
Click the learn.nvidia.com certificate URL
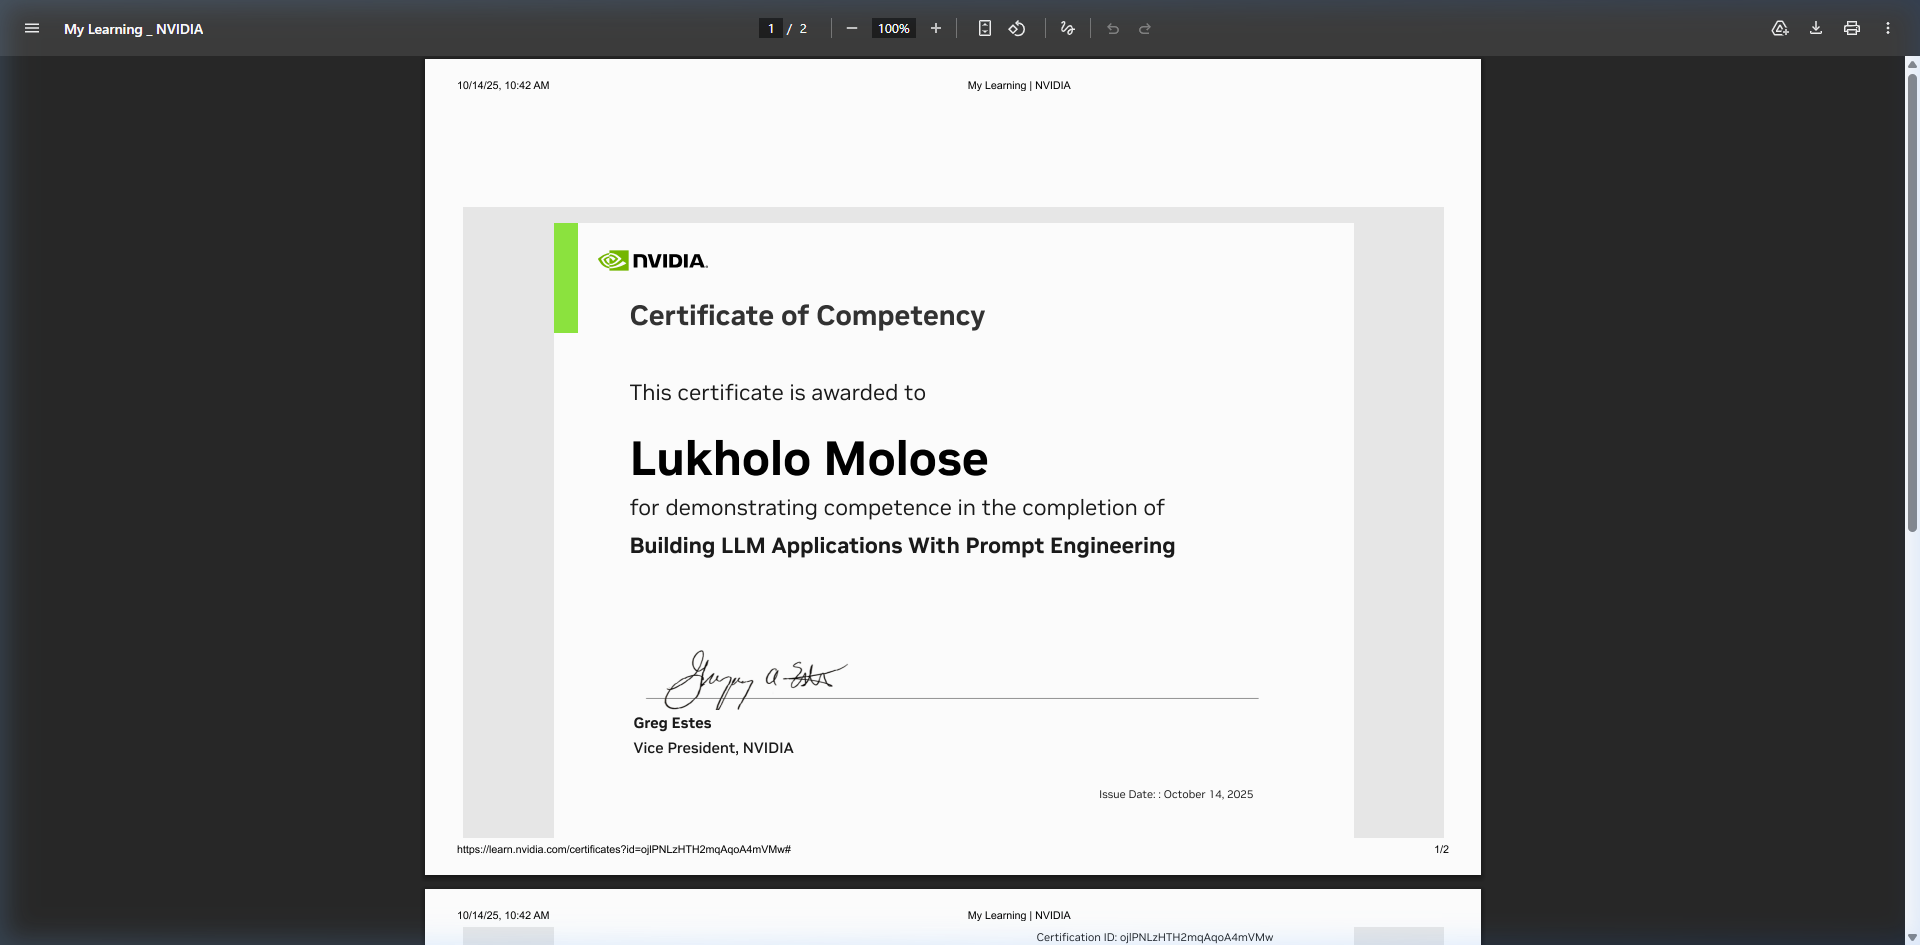tap(624, 849)
